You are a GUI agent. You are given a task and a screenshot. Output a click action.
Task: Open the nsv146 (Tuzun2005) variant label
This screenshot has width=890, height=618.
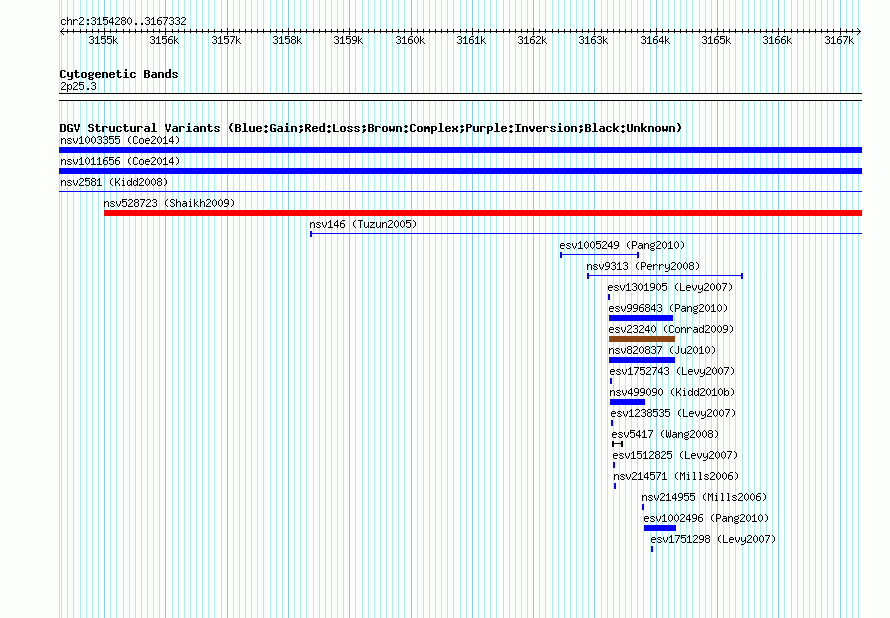coord(363,224)
